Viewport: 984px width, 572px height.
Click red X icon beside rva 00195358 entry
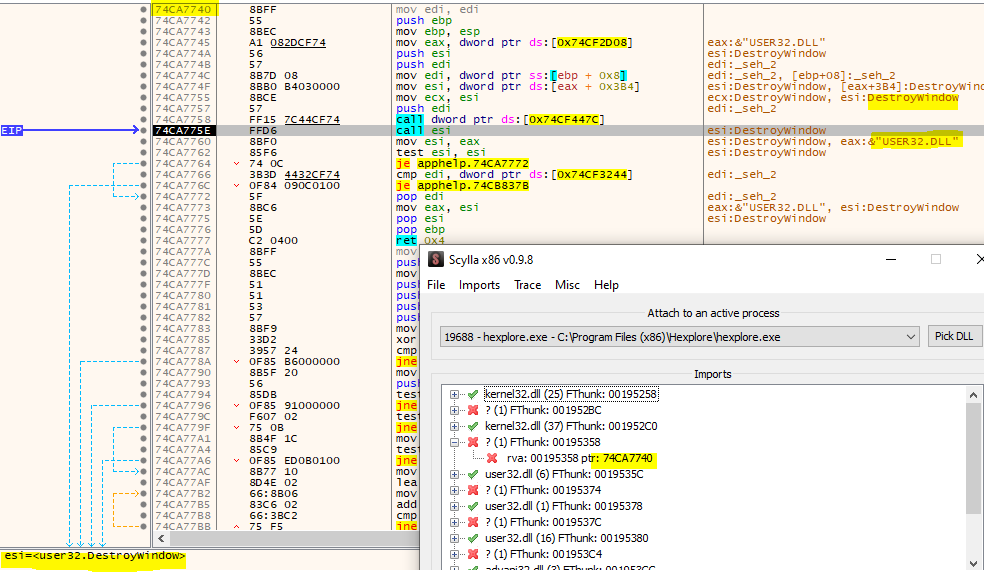pos(493,458)
